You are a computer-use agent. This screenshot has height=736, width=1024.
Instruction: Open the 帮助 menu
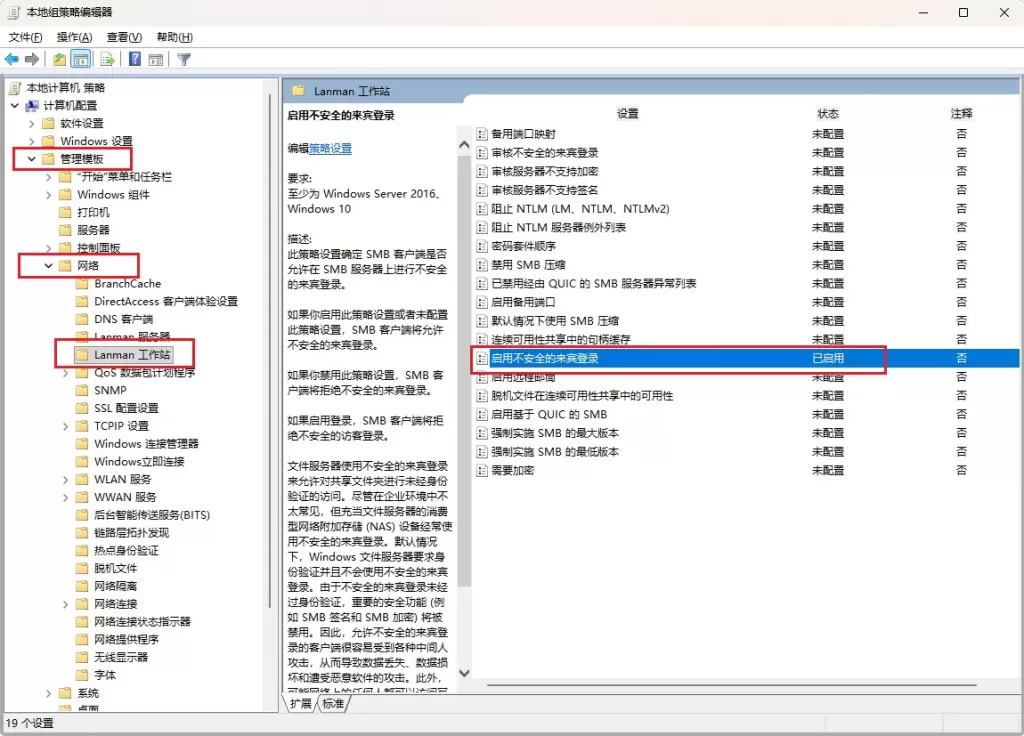point(174,36)
